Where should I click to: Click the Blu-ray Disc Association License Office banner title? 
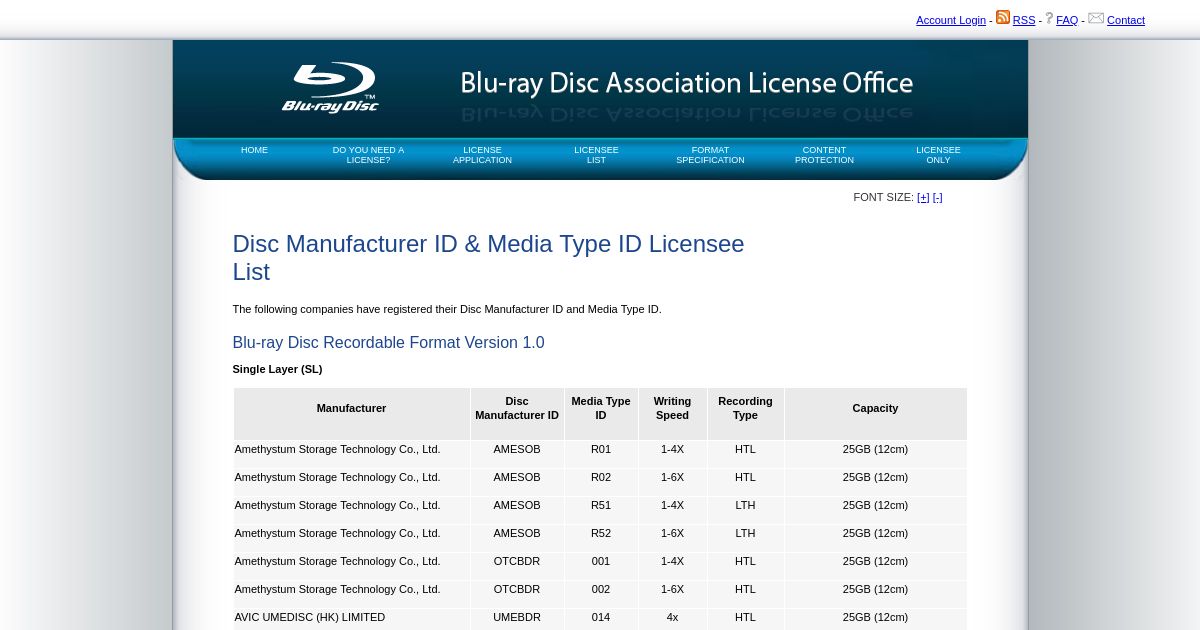click(687, 83)
